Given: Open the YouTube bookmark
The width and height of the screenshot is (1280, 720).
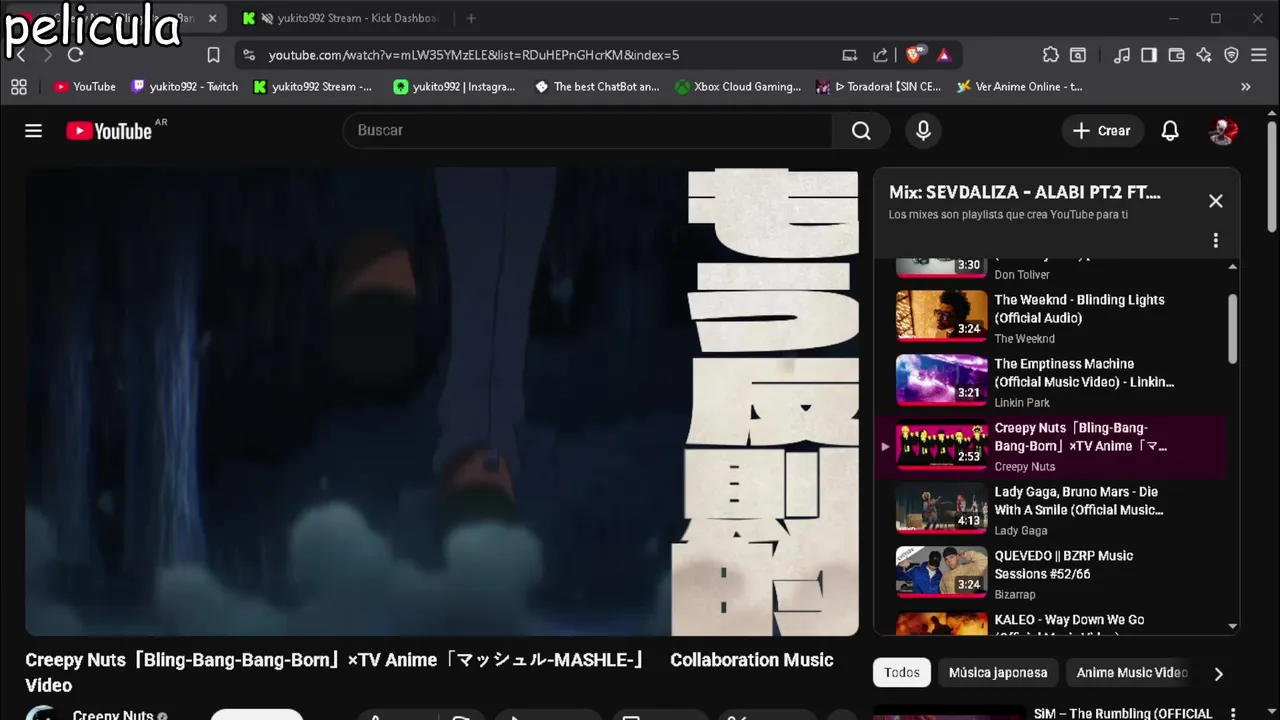Looking at the screenshot, I should pos(85,87).
